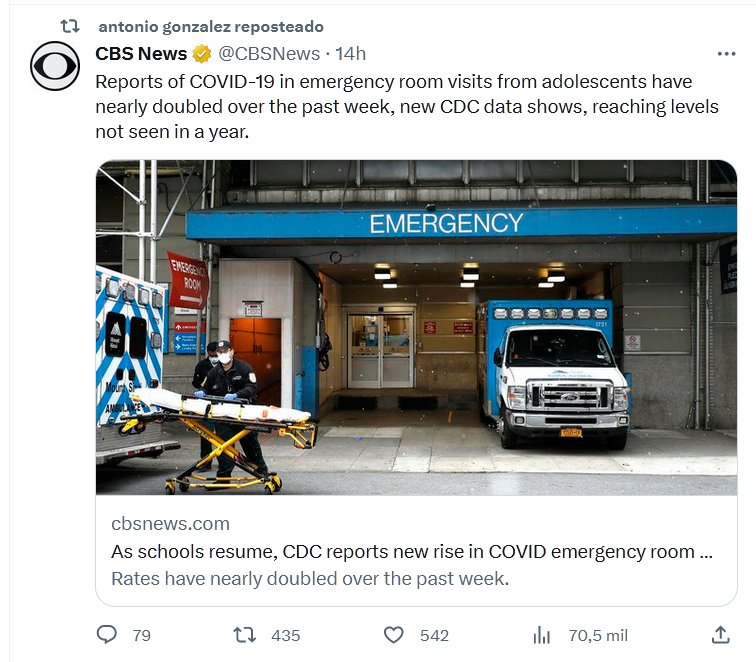
Task: Open the CBS News profile name
Action: [141, 54]
